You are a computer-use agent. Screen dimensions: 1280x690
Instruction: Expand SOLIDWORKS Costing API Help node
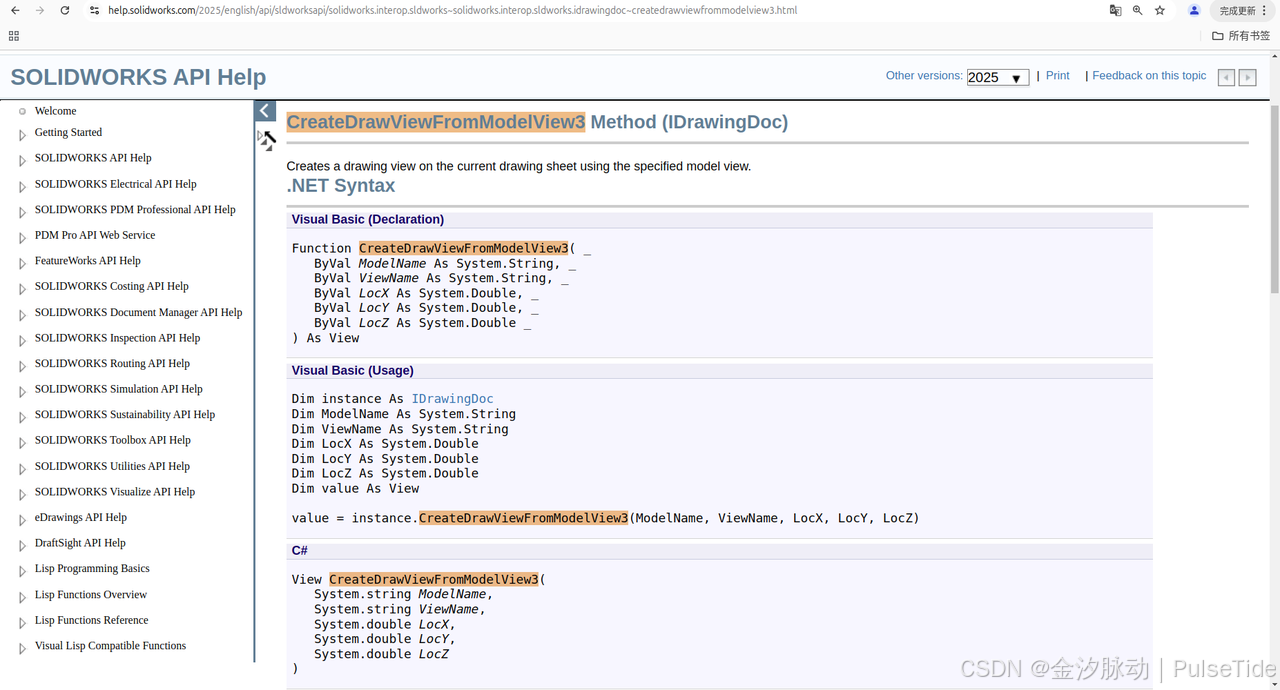tap(22, 289)
